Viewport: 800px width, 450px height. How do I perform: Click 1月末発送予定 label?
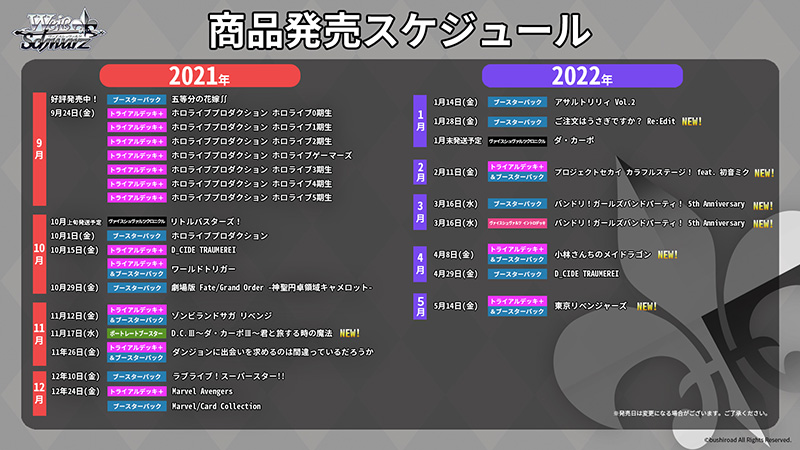click(x=457, y=140)
